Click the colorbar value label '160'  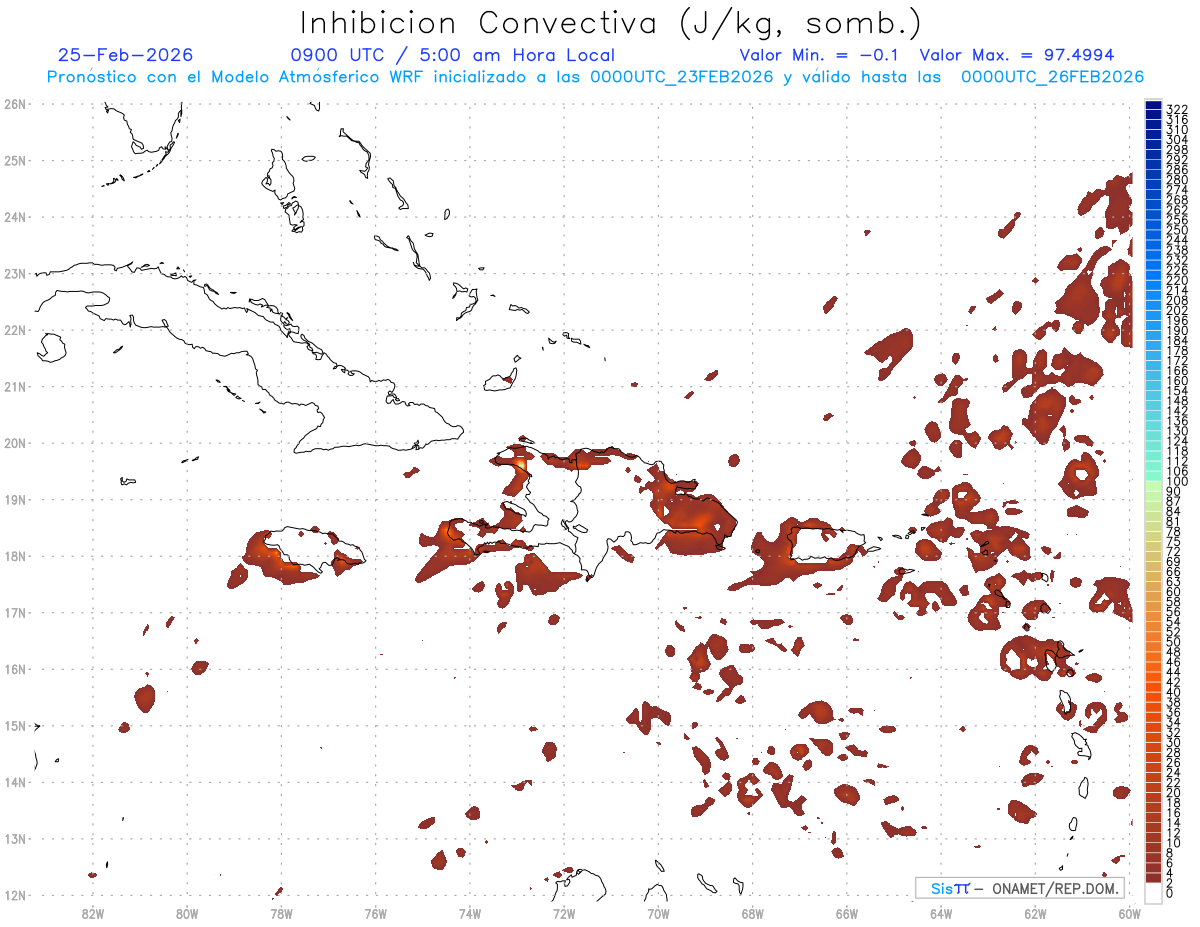[x=1177, y=381]
